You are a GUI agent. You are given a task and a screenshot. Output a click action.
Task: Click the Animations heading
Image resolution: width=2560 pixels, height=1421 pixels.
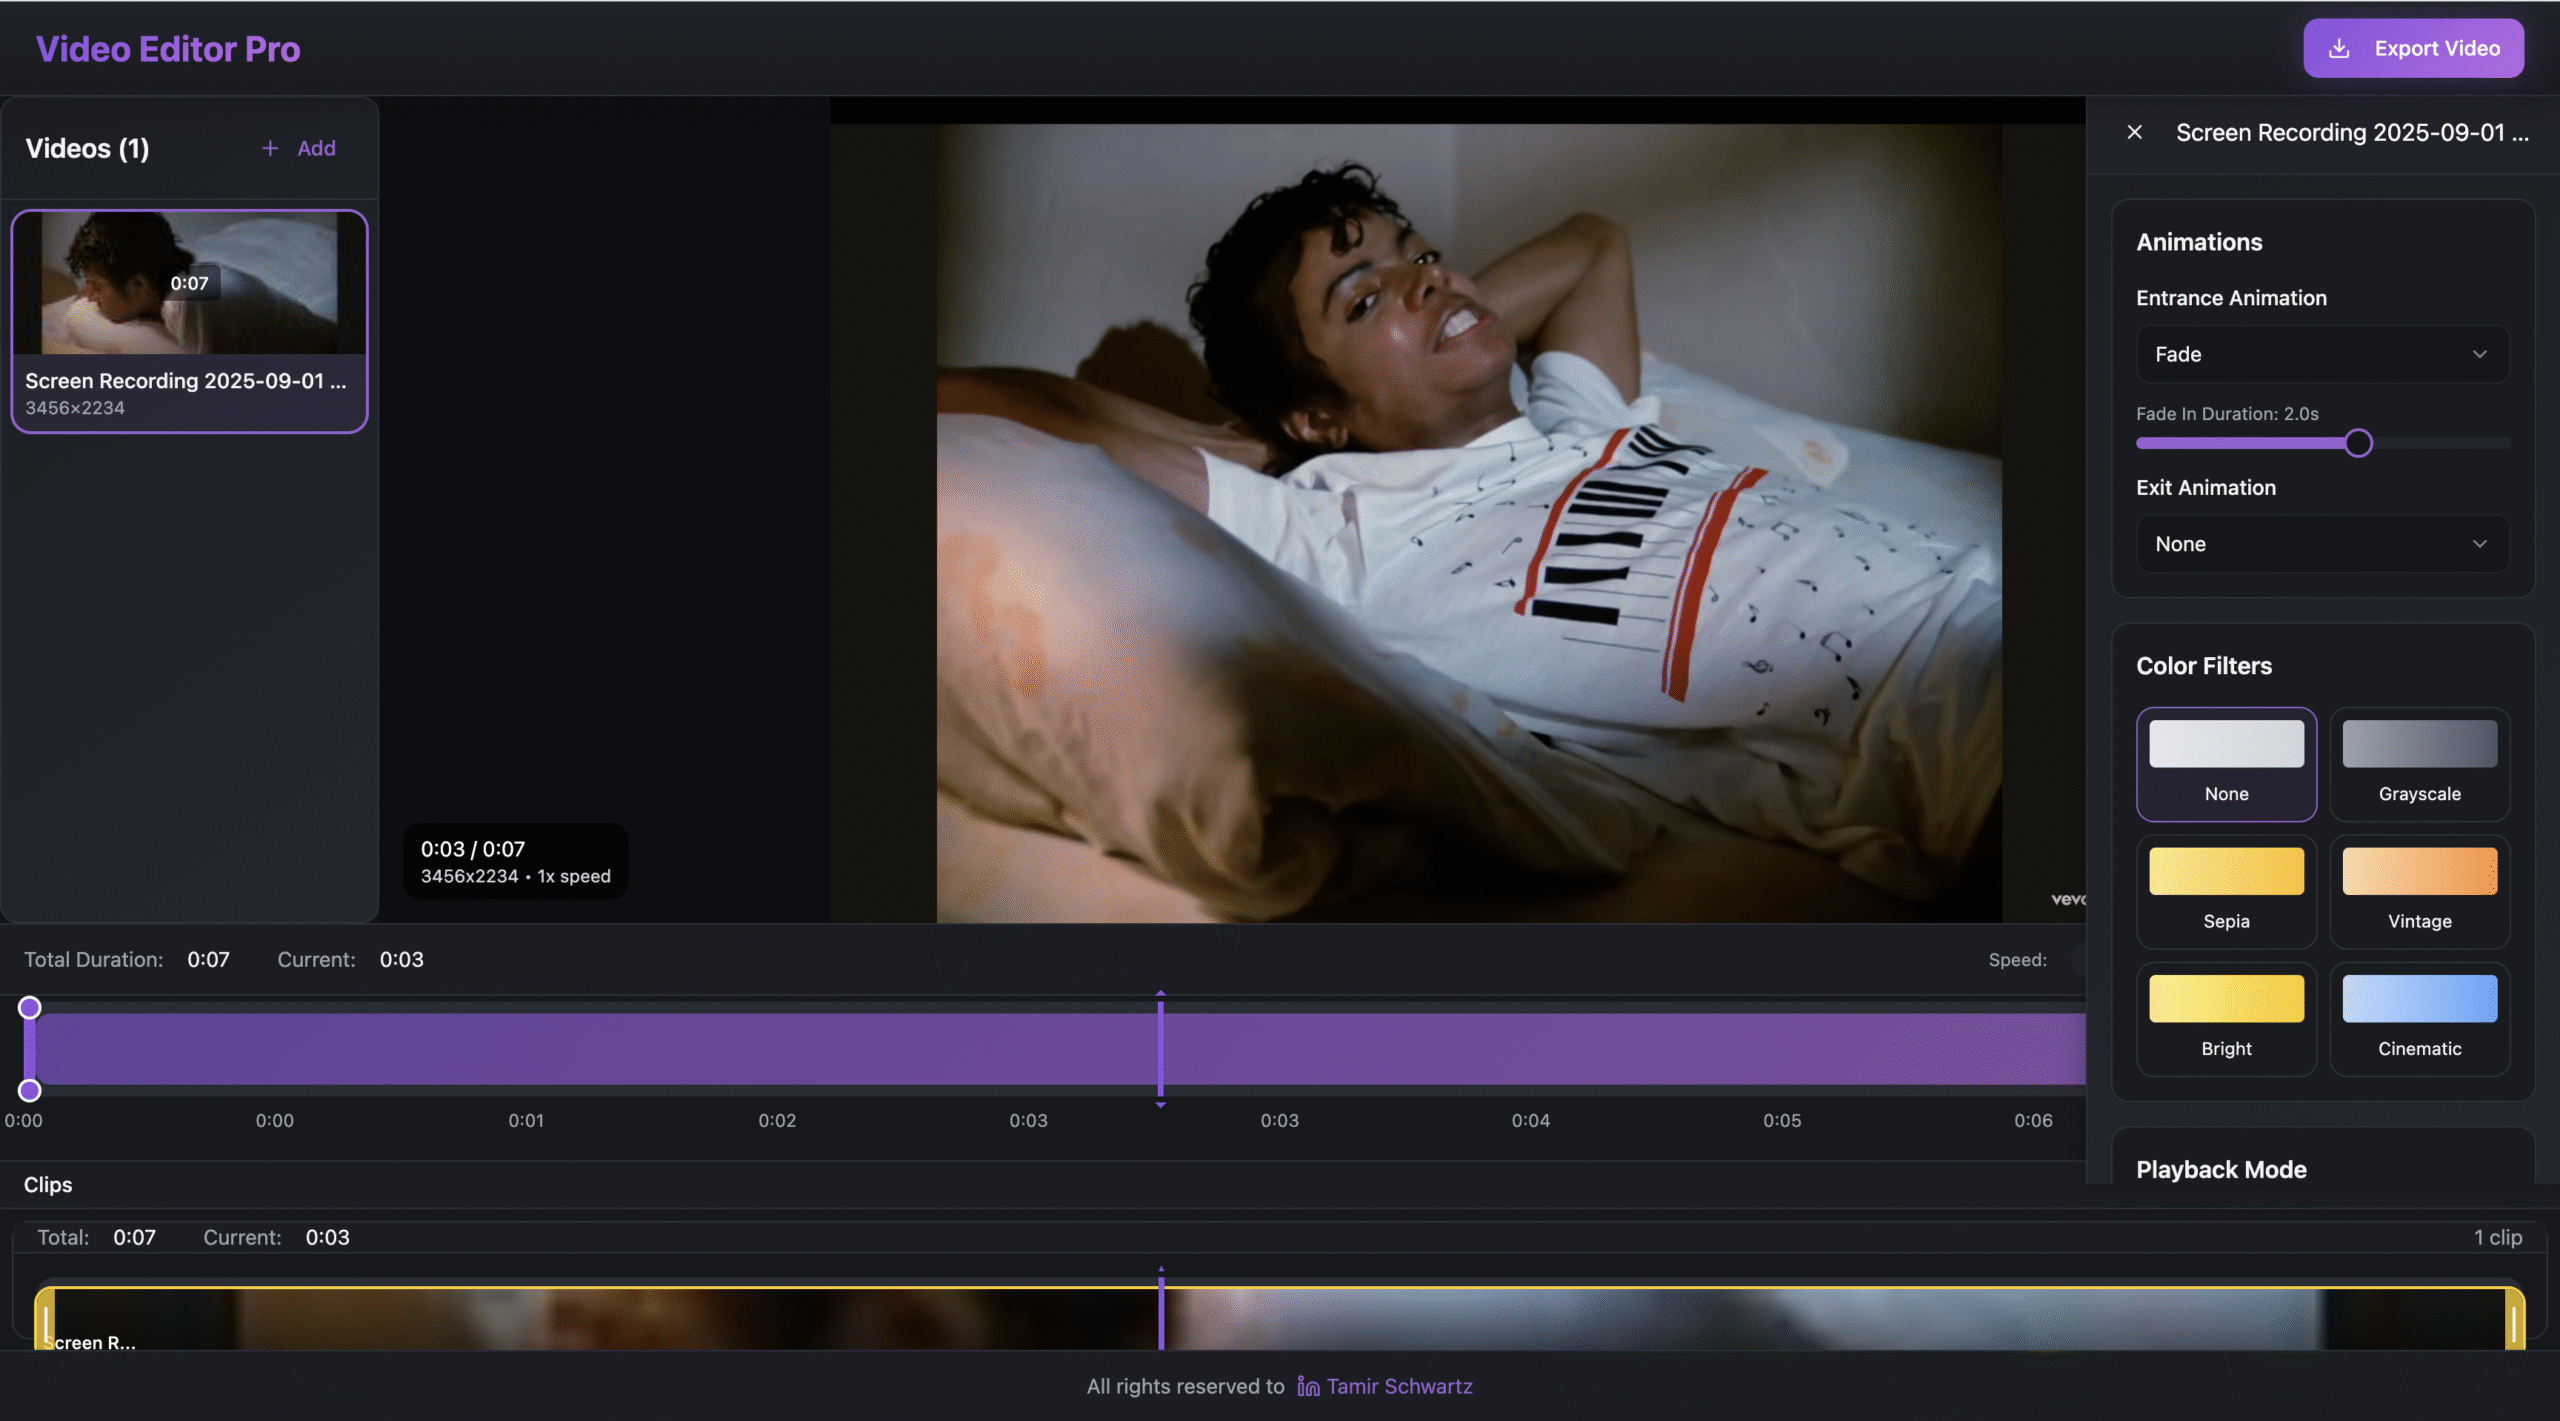(x=2199, y=242)
